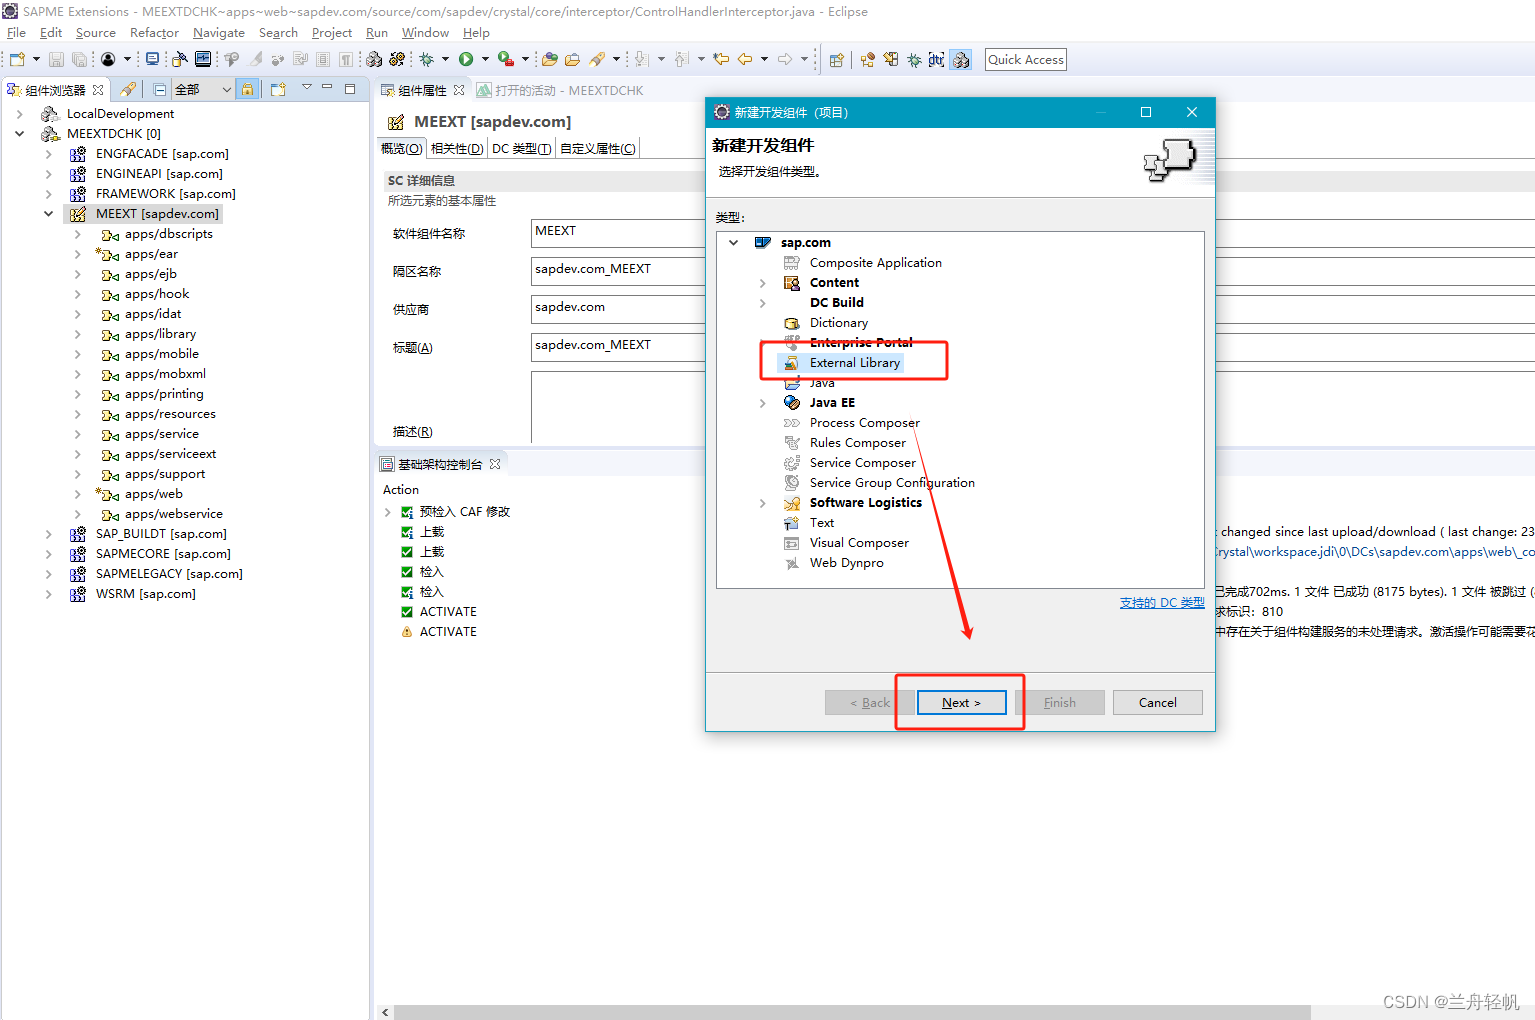Screen dimensions: 1535x1020
Task: Collapse the MEEXT [sapdev.com] node
Action: [48, 213]
